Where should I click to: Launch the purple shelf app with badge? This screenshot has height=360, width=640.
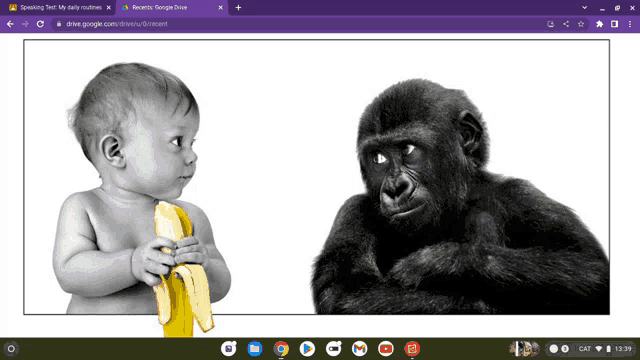(x=229, y=349)
